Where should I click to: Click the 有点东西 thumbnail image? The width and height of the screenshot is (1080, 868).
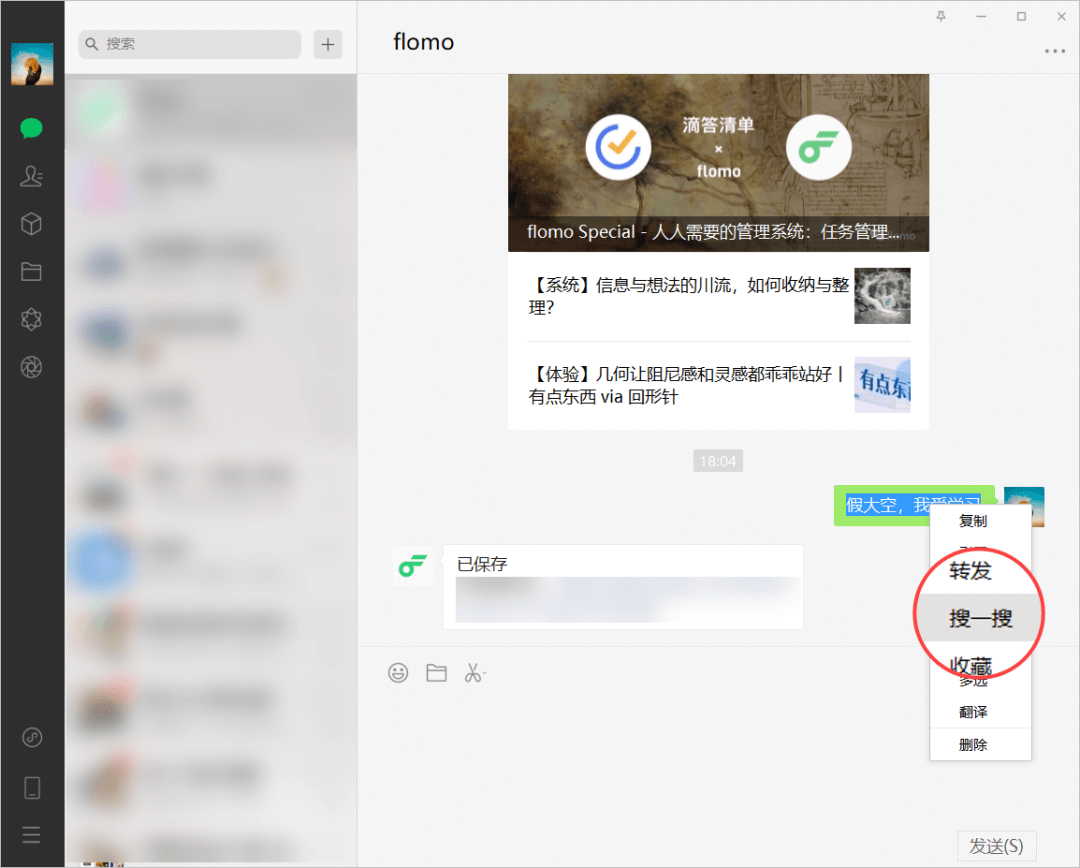coord(882,384)
